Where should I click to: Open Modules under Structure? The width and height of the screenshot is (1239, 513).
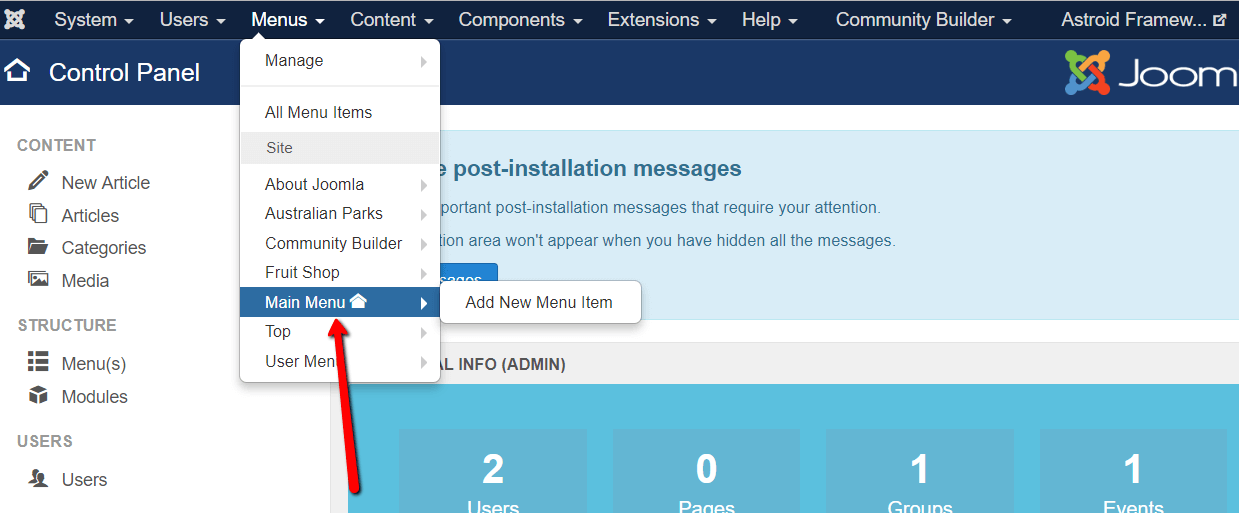[95, 396]
